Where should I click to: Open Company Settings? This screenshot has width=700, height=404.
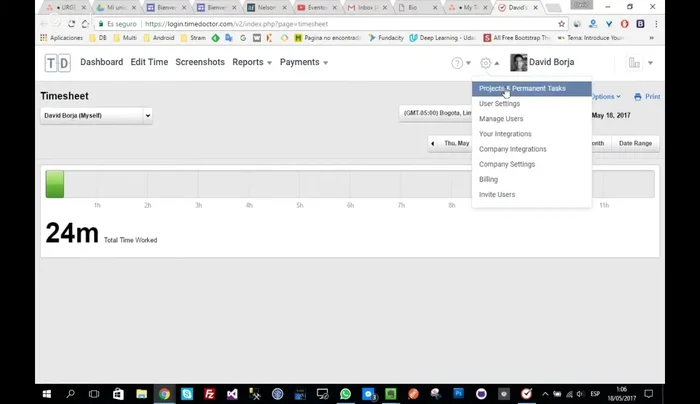tap(532, 164)
